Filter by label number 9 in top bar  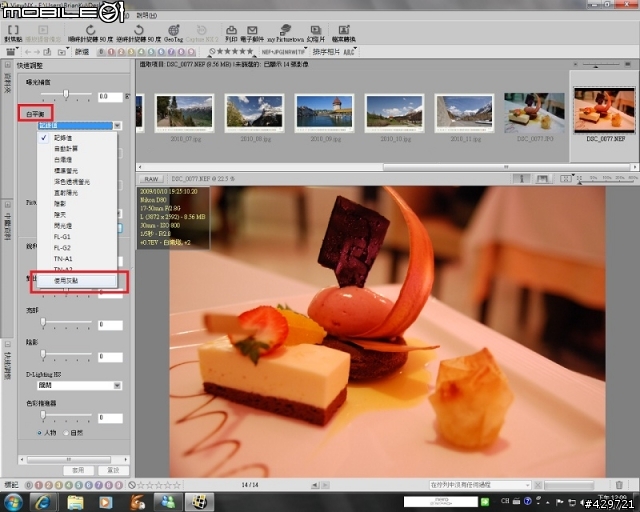tap(191, 52)
